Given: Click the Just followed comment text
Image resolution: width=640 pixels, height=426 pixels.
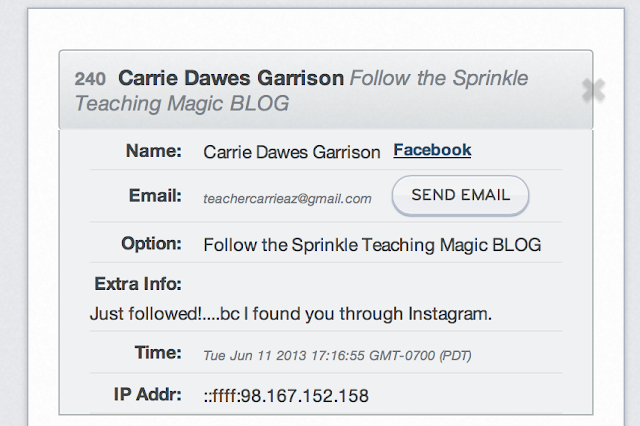Looking at the screenshot, I should 290,314.
